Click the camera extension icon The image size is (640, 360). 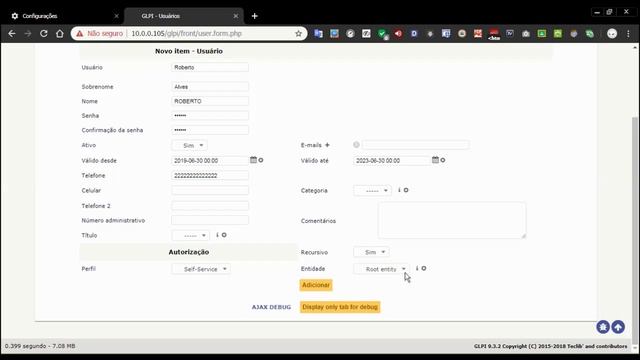coord(526,34)
